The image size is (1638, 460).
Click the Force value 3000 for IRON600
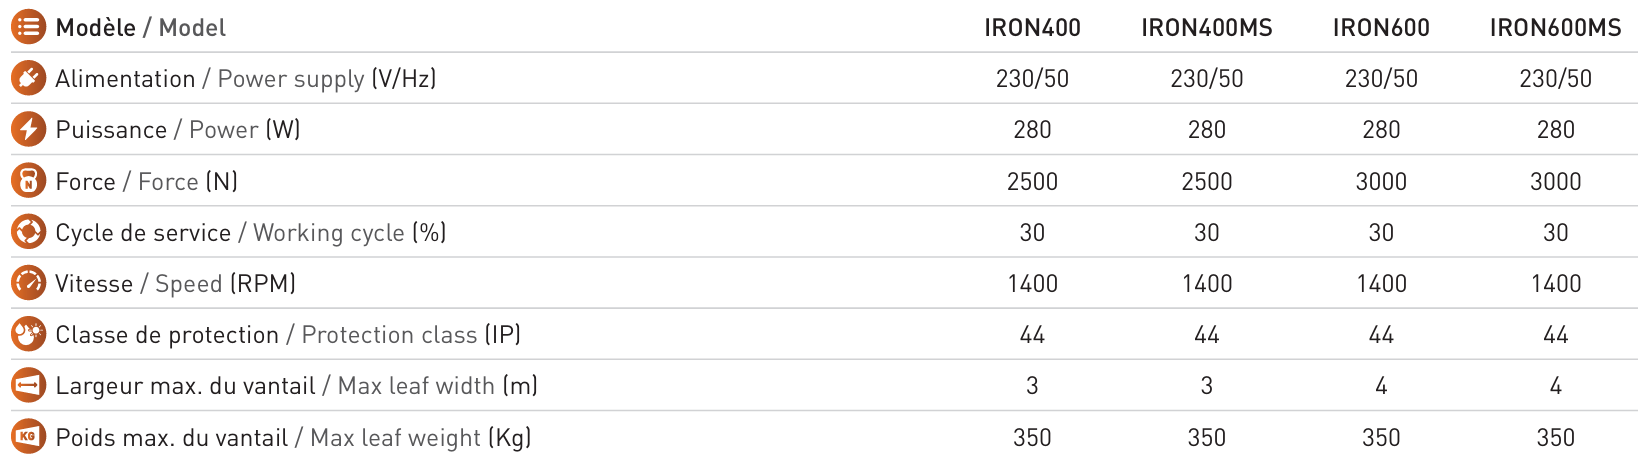(1381, 182)
